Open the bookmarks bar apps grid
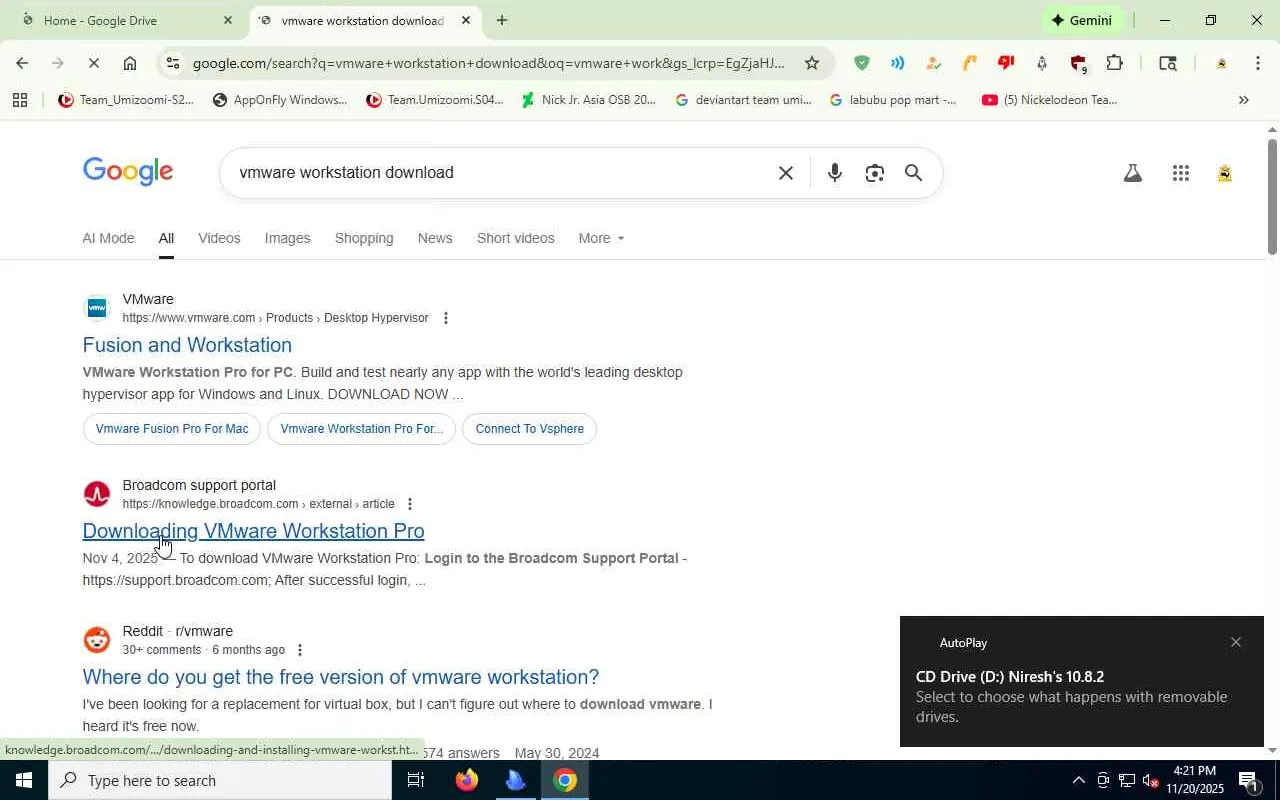Screen dimensions: 1280x800 (19, 100)
